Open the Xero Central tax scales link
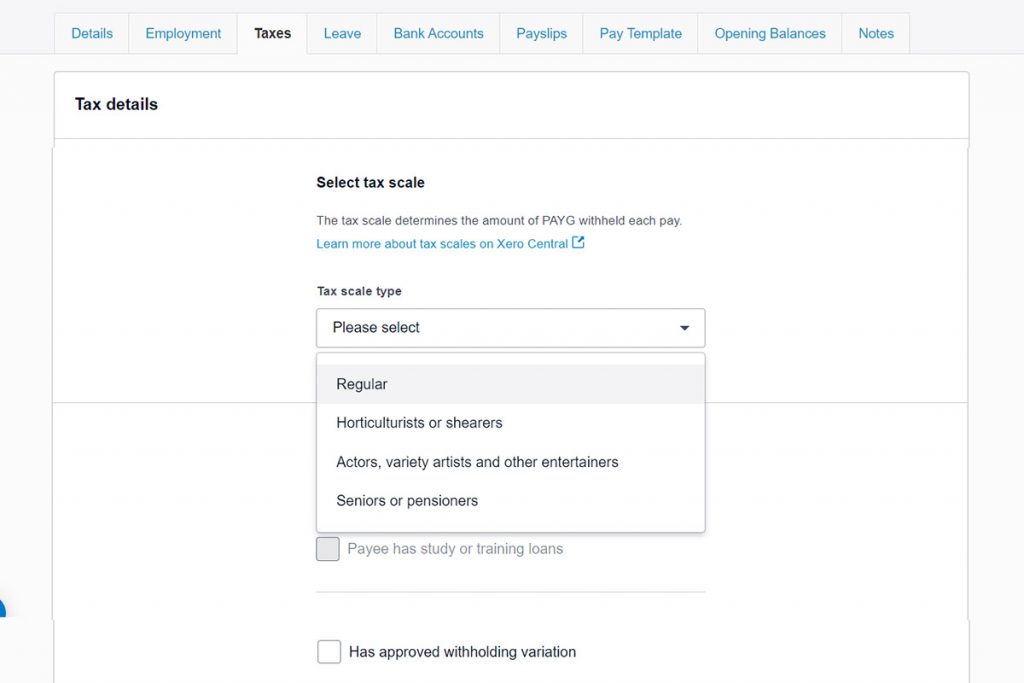Screen dimensions: 1024x683 coord(443,242)
